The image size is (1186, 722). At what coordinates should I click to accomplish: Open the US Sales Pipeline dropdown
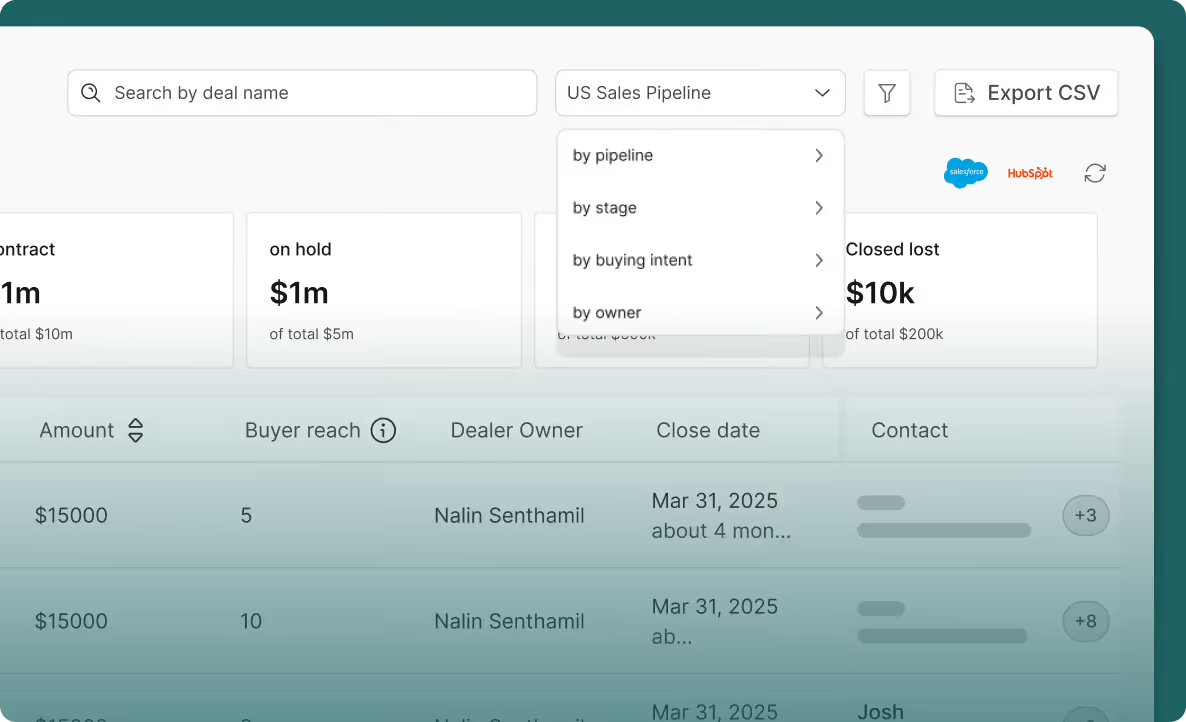pyautogui.click(x=700, y=93)
